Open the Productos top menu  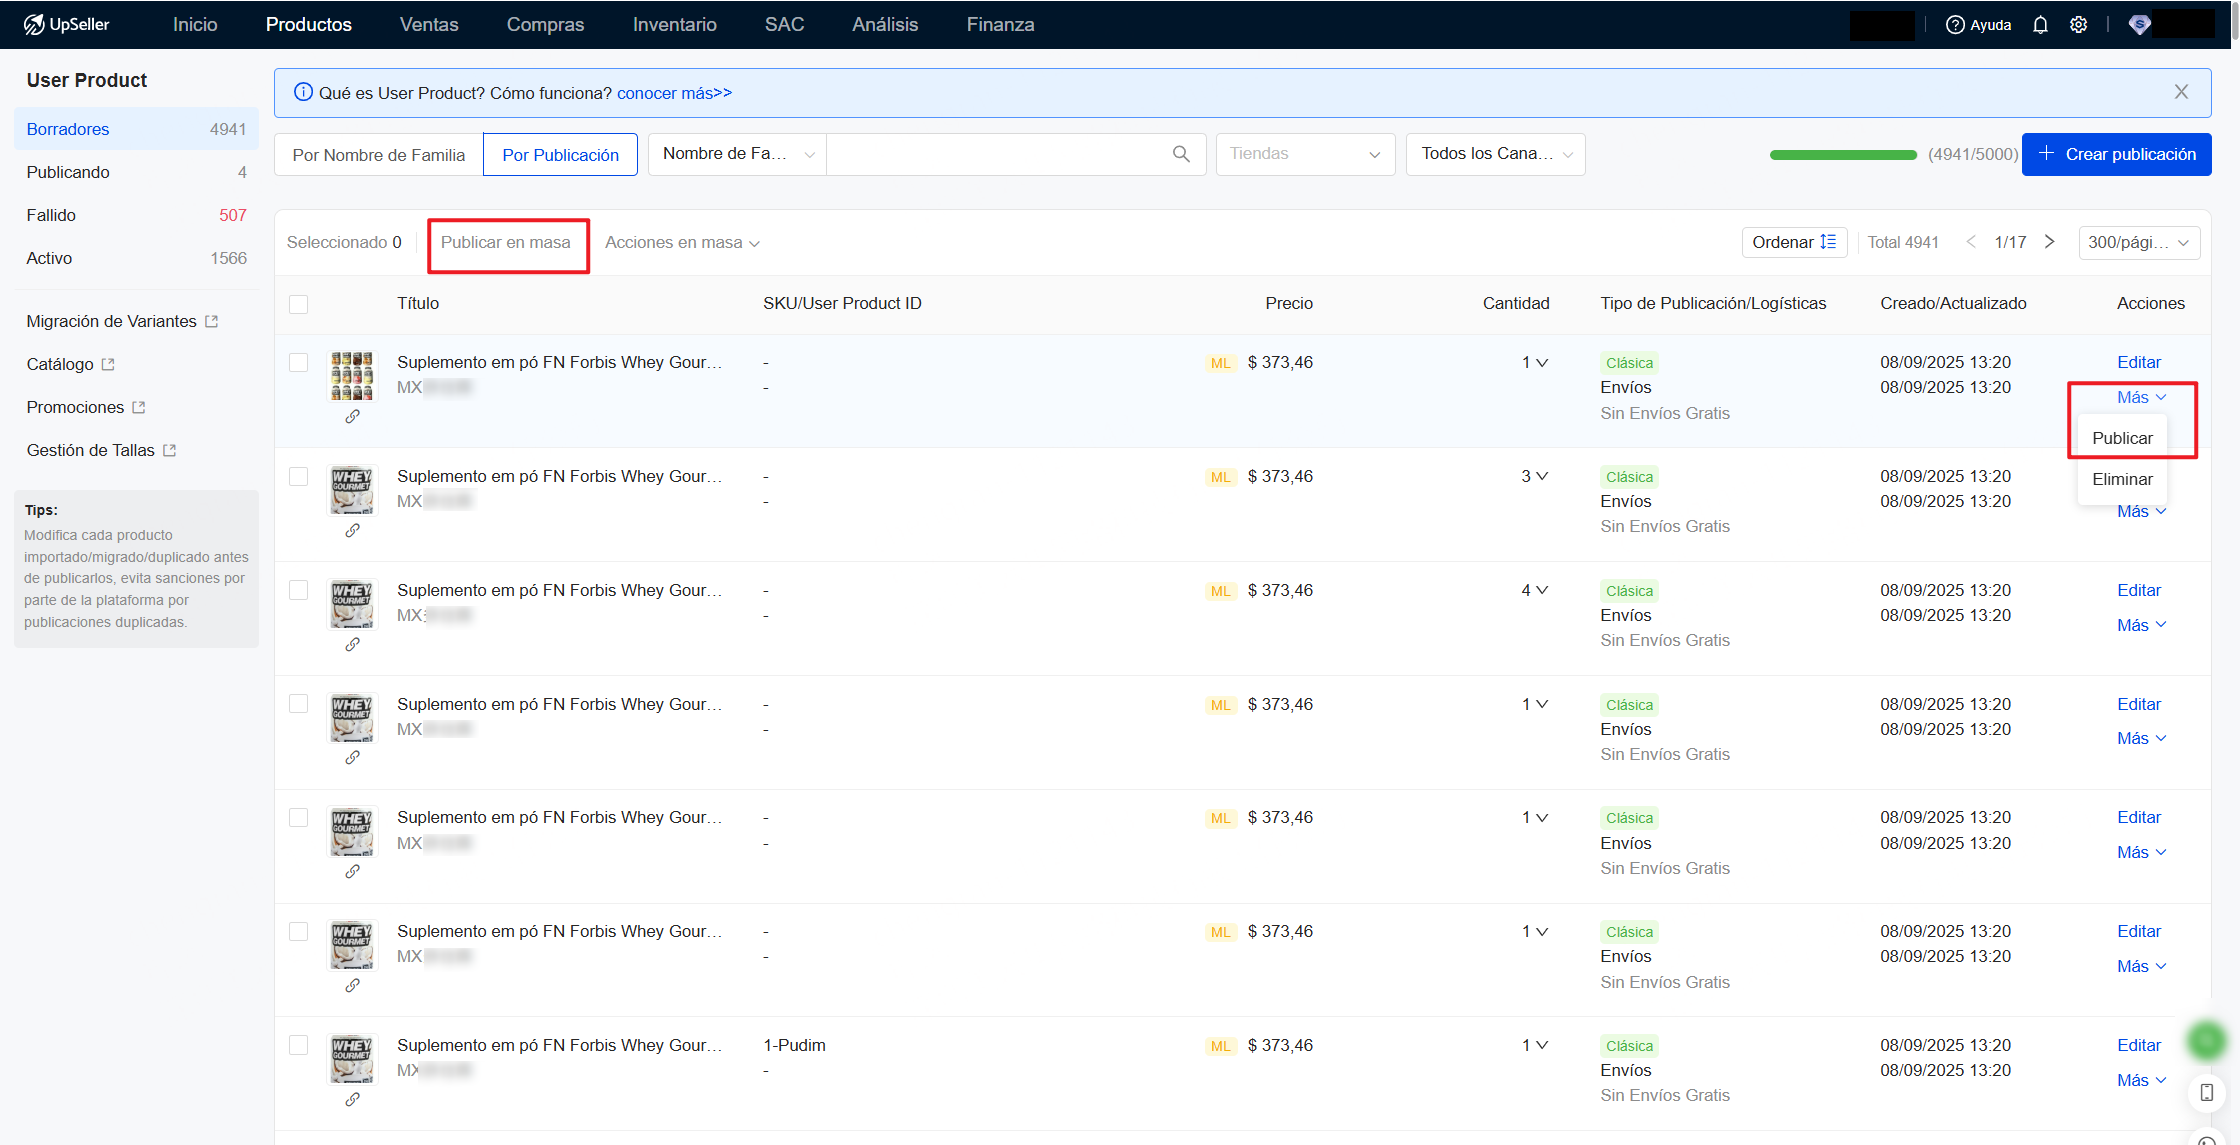309,24
